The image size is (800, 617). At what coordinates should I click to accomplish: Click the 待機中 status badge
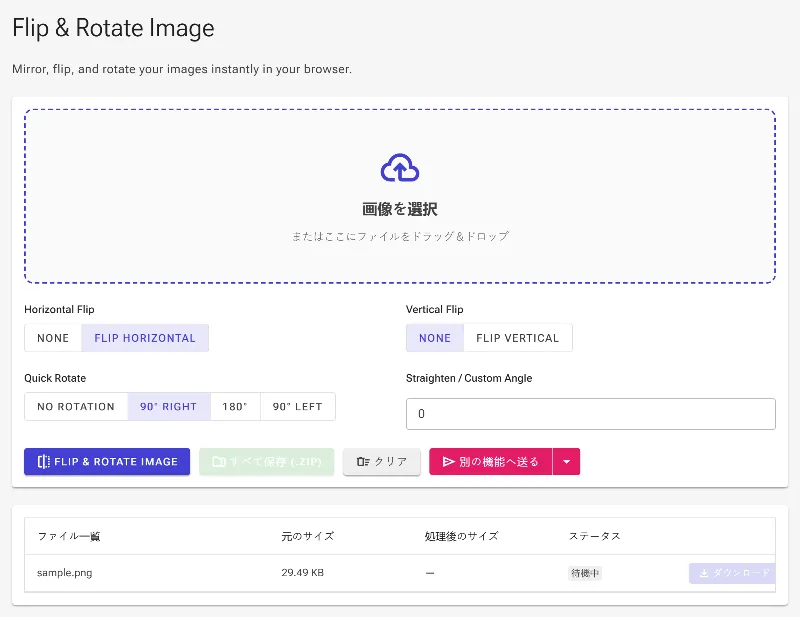coord(585,573)
